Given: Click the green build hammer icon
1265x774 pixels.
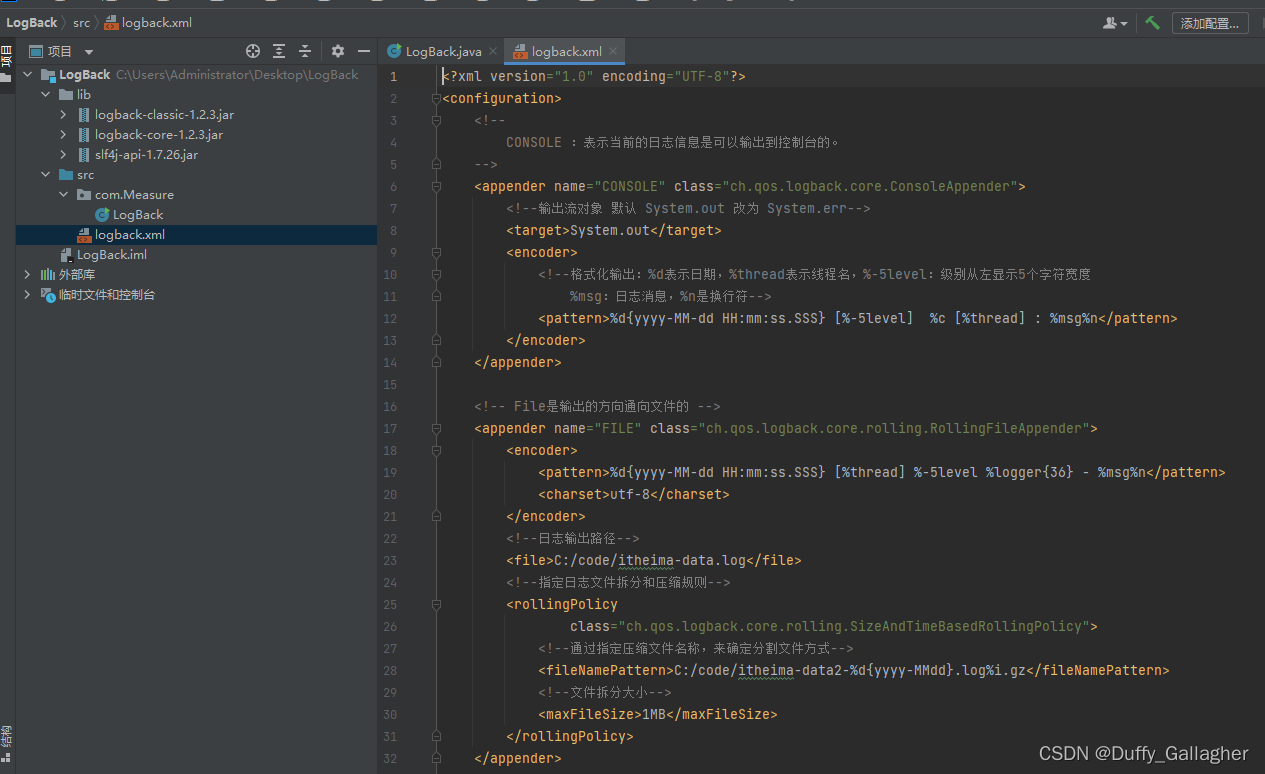Looking at the screenshot, I should [1153, 22].
